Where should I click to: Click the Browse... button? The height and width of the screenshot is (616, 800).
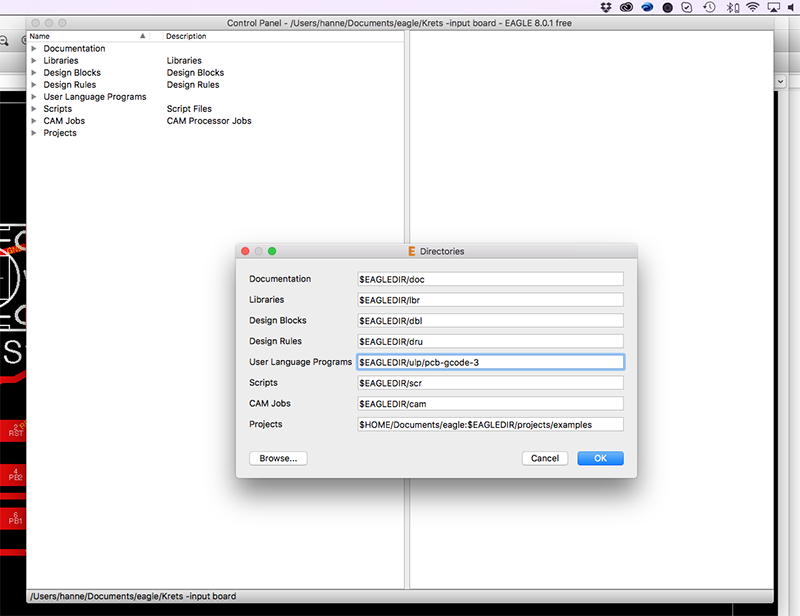[x=278, y=458]
